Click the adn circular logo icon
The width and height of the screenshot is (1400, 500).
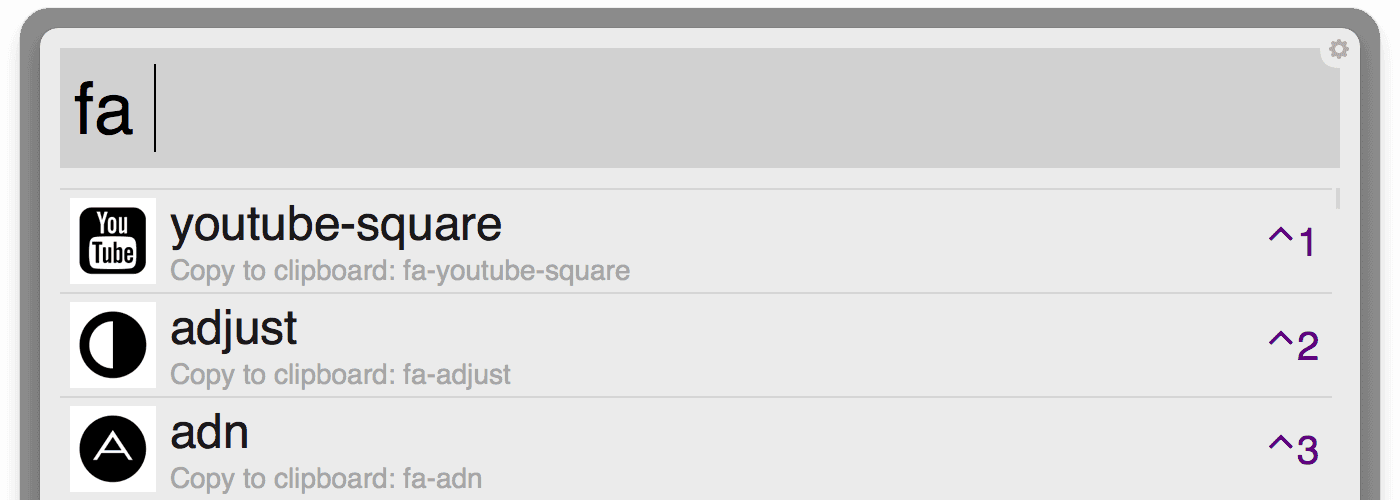click(113, 449)
